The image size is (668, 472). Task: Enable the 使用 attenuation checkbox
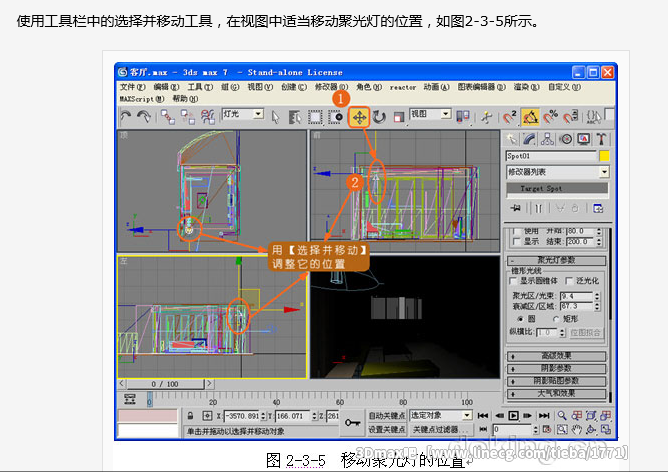[x=516, y=231]
